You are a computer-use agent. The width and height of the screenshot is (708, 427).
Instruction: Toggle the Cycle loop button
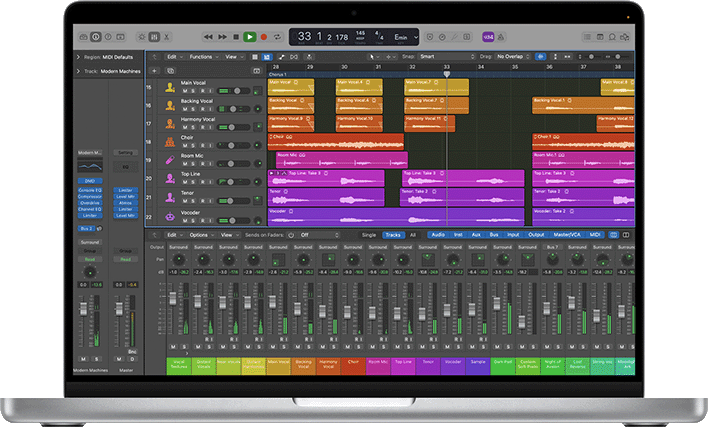tap(277, 37)
